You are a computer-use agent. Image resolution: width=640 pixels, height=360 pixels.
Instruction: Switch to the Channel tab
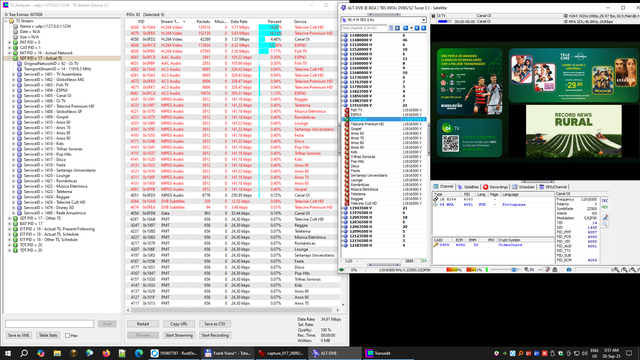(x=444, y=187)
